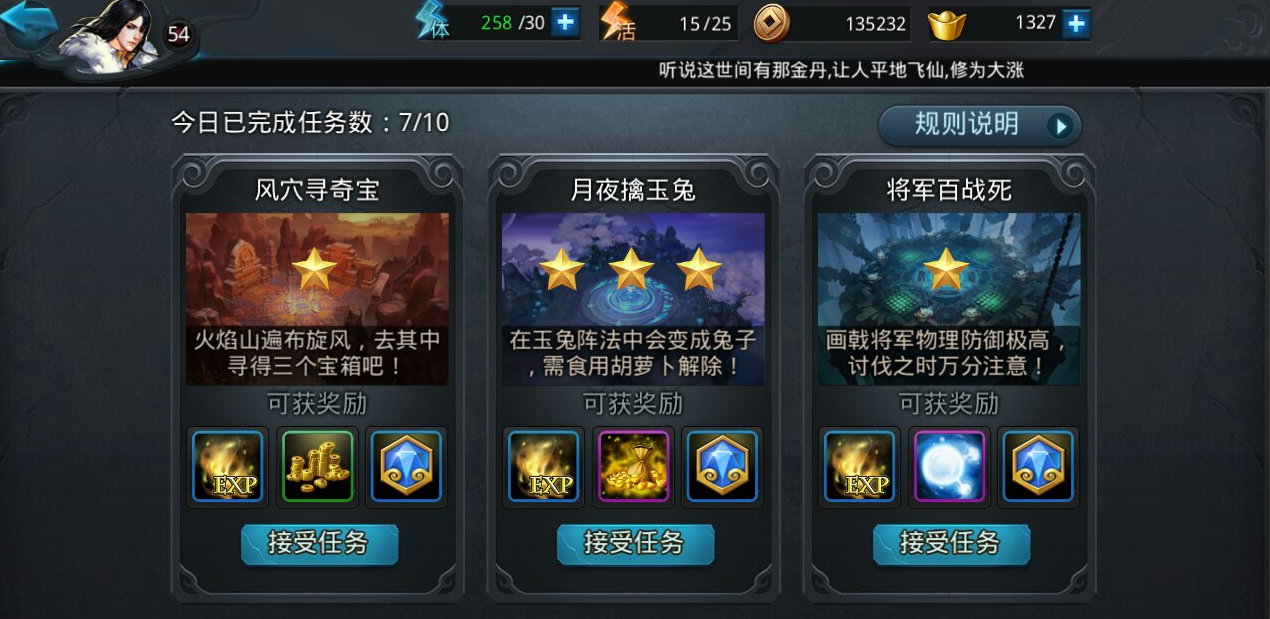Tap the 活 vitality lightning icon

coord(617,23)
